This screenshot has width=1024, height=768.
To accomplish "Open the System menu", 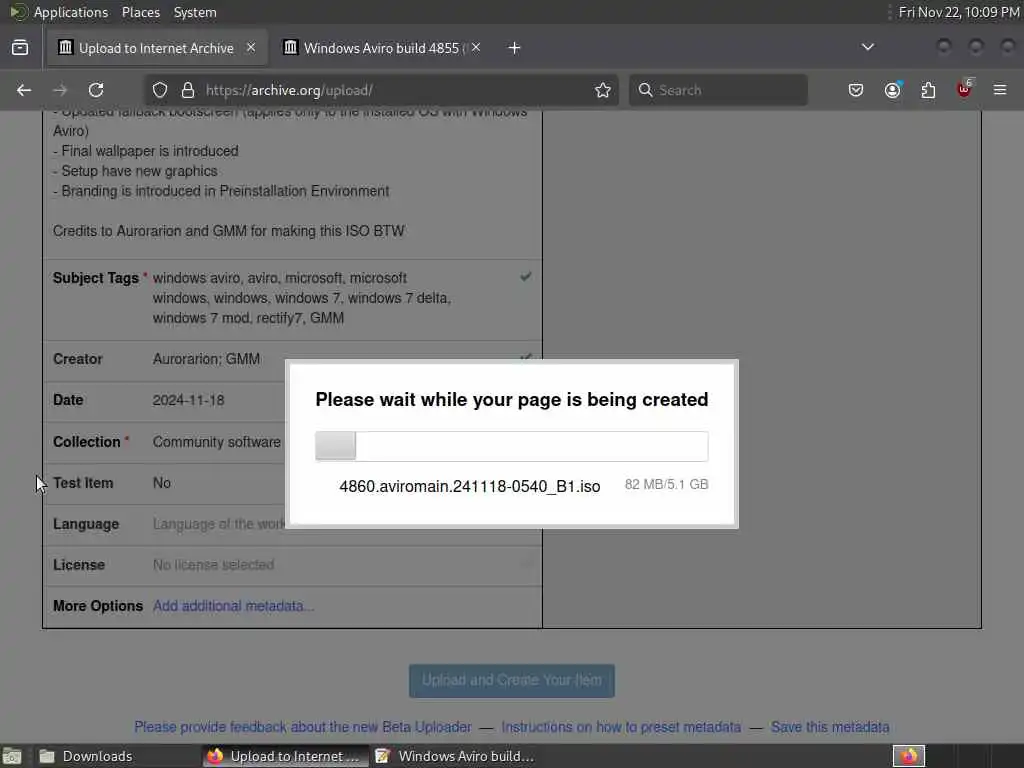I will point(195,12).
